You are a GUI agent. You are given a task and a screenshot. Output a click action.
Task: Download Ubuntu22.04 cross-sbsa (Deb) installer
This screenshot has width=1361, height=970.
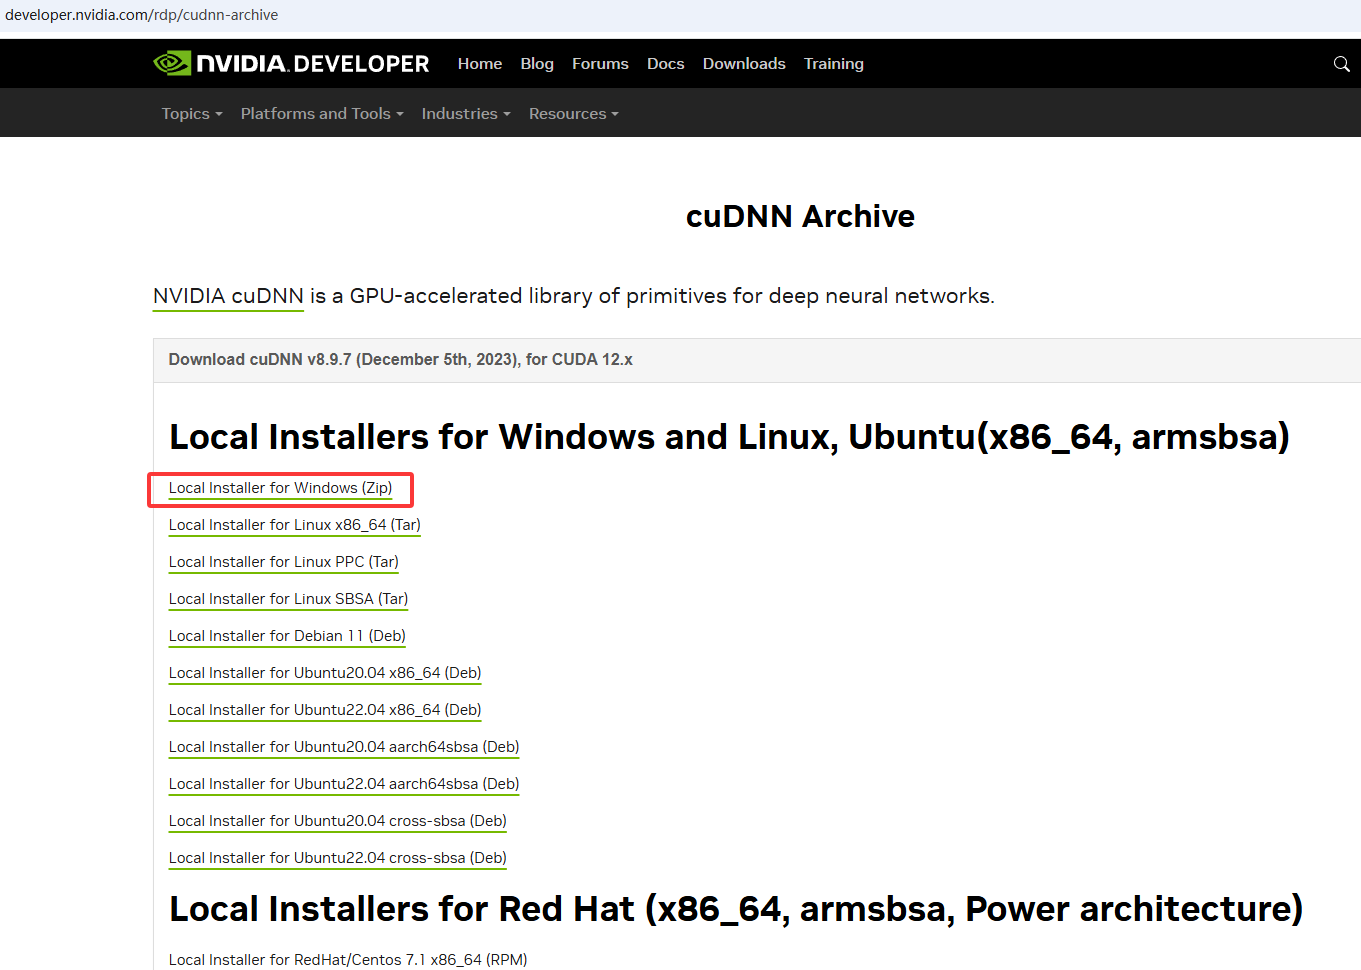pyautogui.click(x=338, y=858)
